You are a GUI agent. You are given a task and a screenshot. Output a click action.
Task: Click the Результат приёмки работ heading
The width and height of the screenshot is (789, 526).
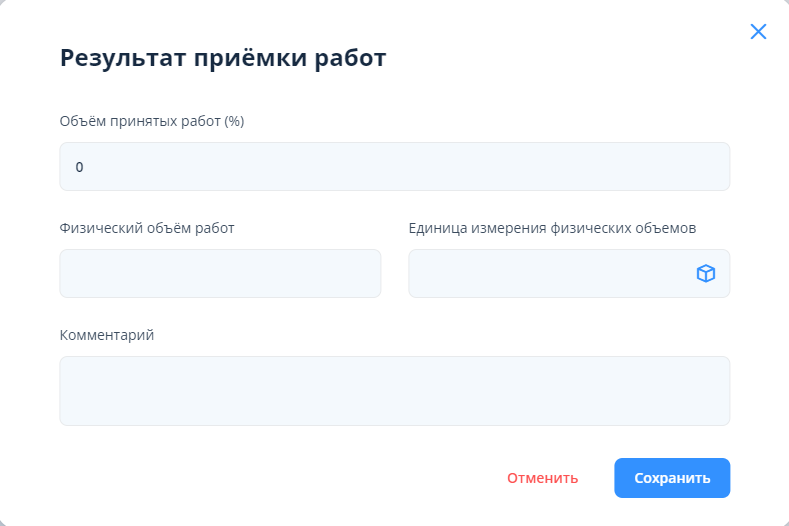(223, 58)
